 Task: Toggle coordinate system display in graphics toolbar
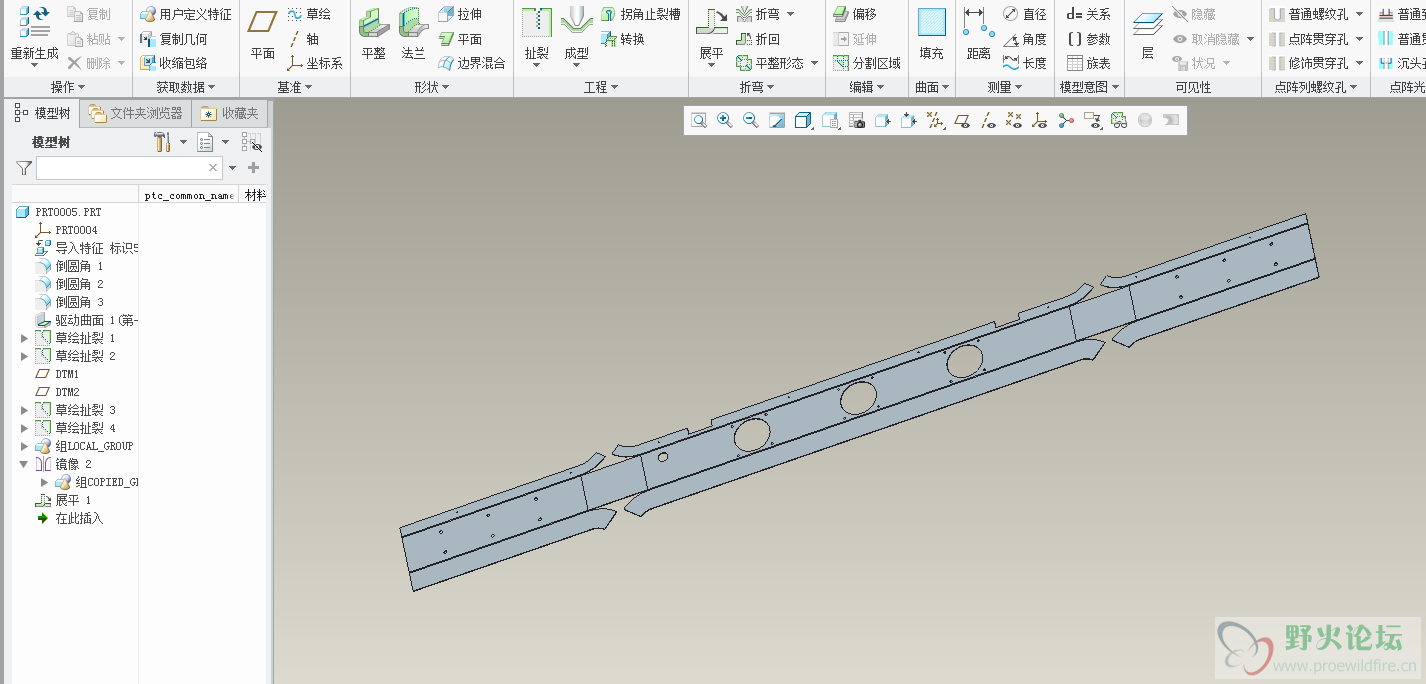1040,120
